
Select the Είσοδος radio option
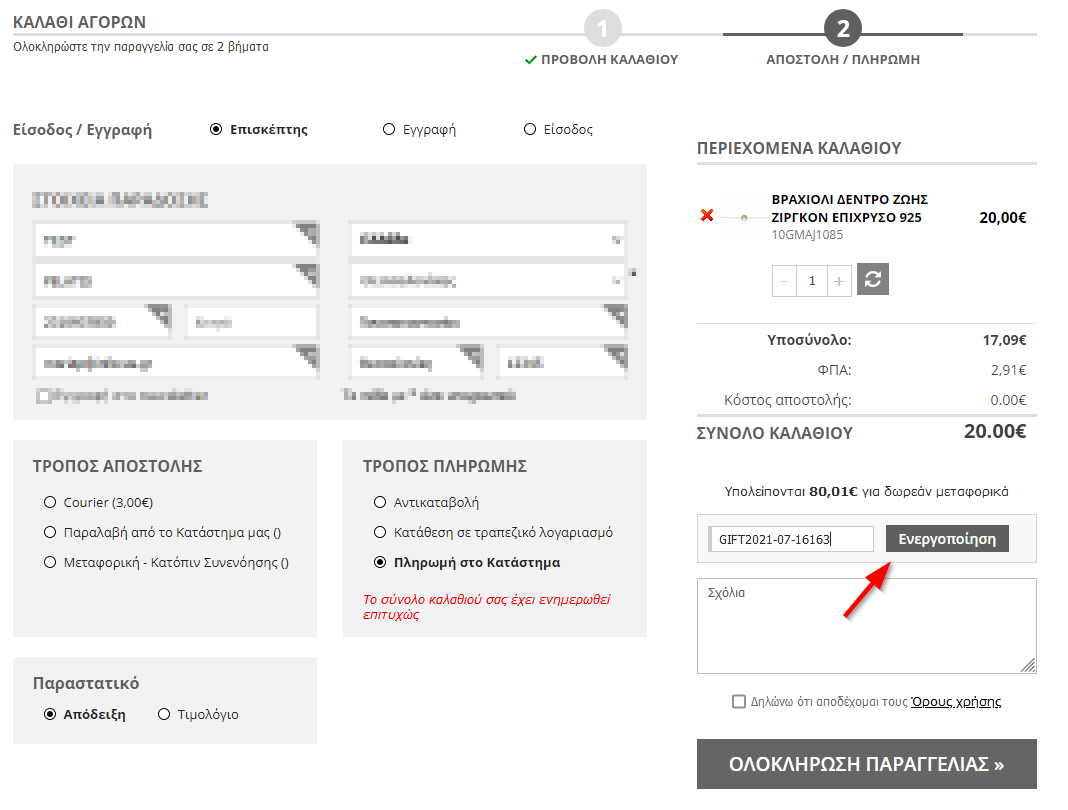coord(530,130)
